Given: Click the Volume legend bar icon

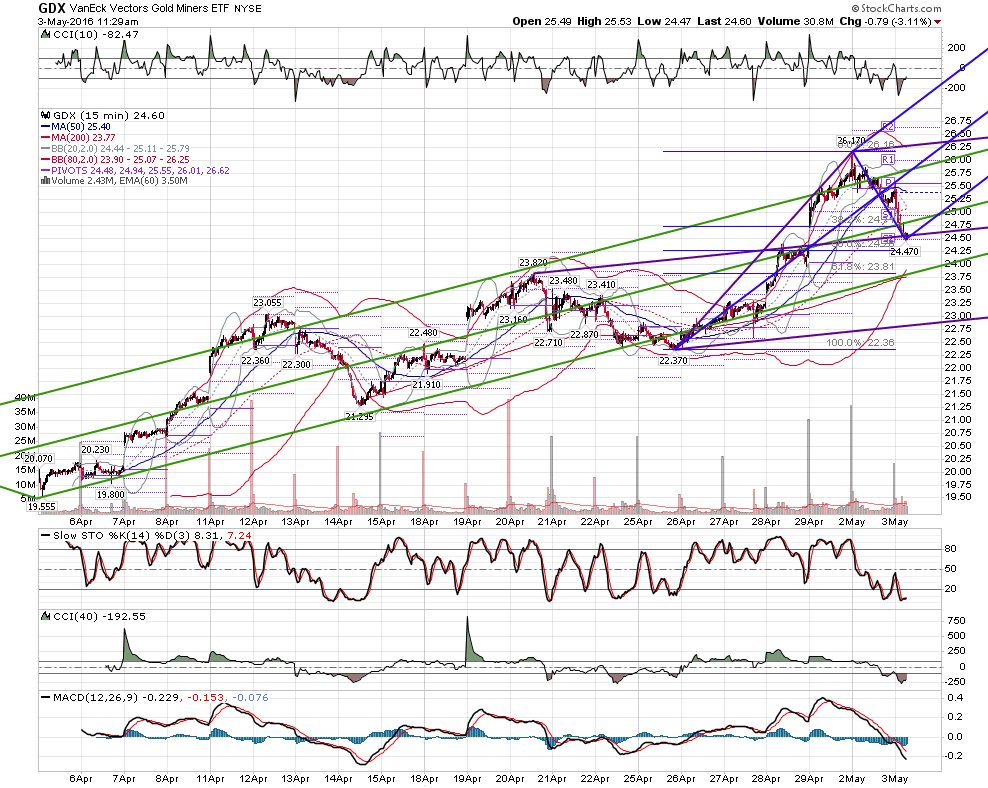Looking at the screenshot, I should pos(45,181).
